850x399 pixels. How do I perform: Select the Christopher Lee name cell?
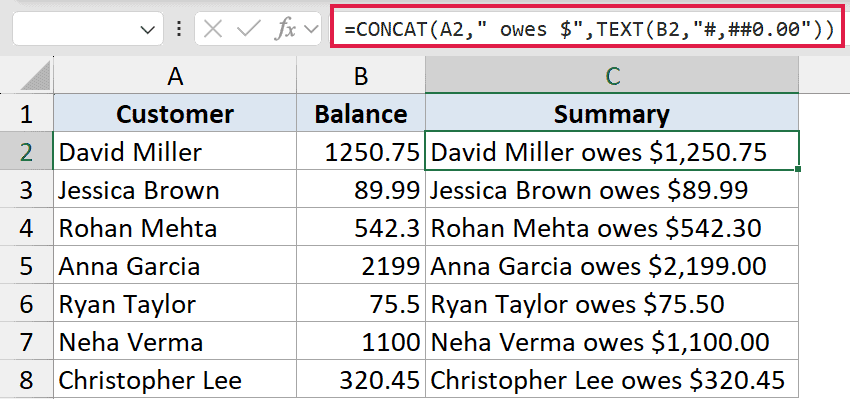coord(175,379)
